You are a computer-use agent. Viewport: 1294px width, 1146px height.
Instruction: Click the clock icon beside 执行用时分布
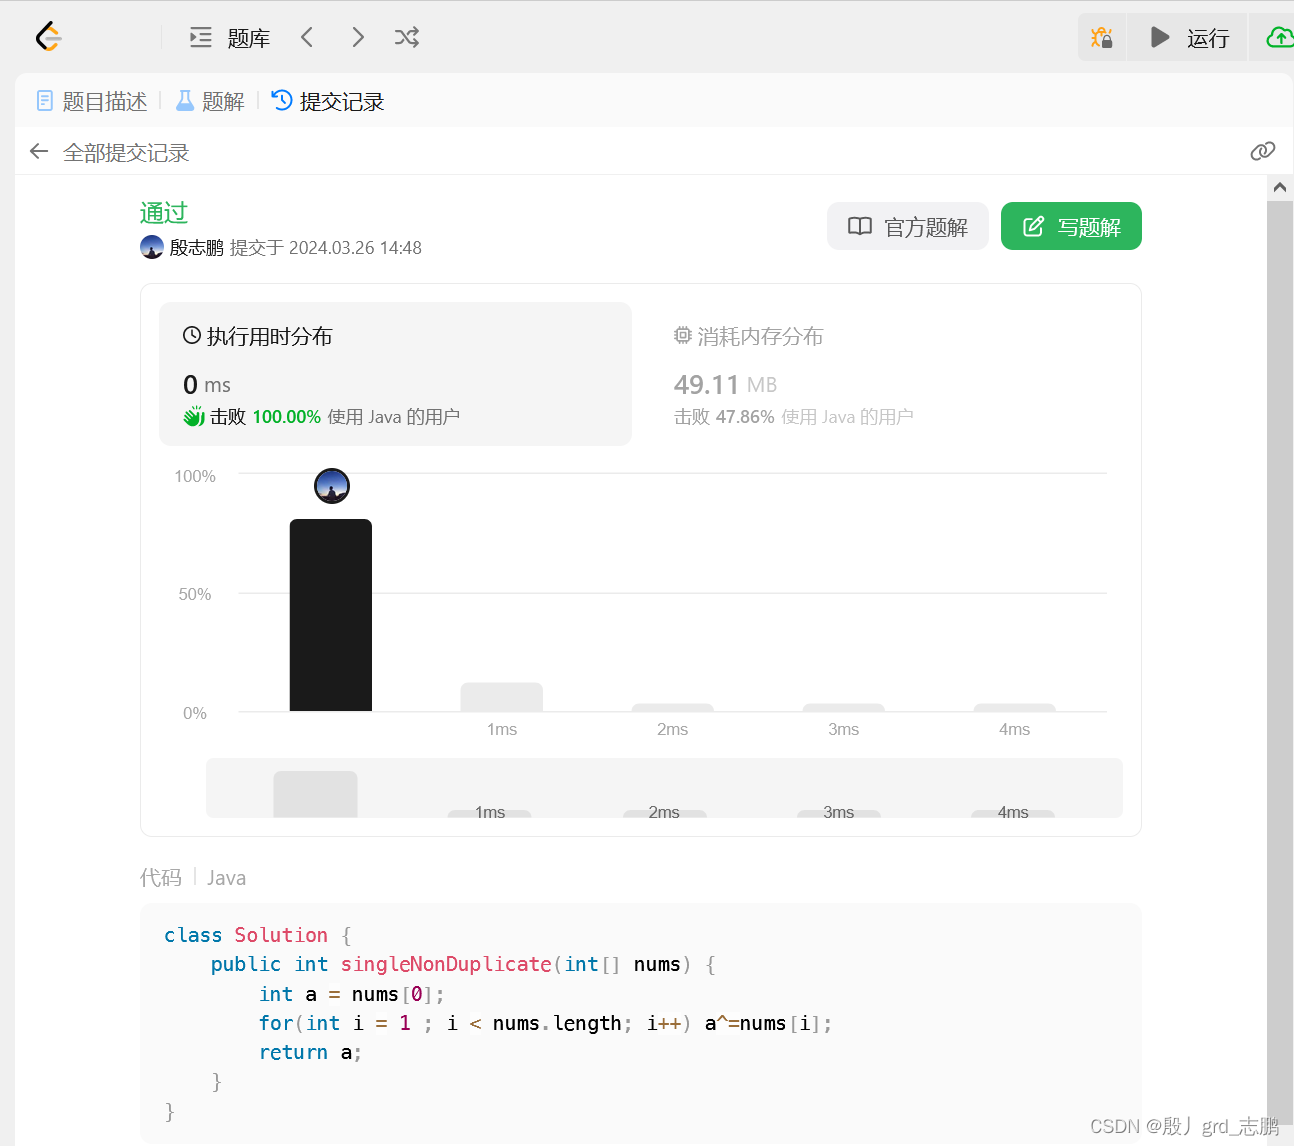(192, 336)
